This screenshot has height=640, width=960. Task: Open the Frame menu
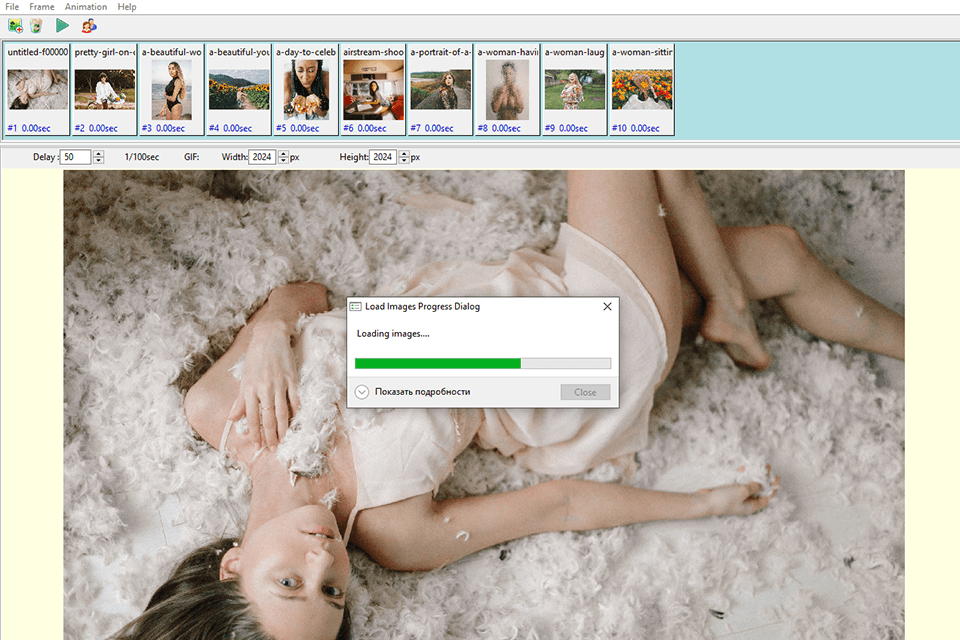coord(41,6)
